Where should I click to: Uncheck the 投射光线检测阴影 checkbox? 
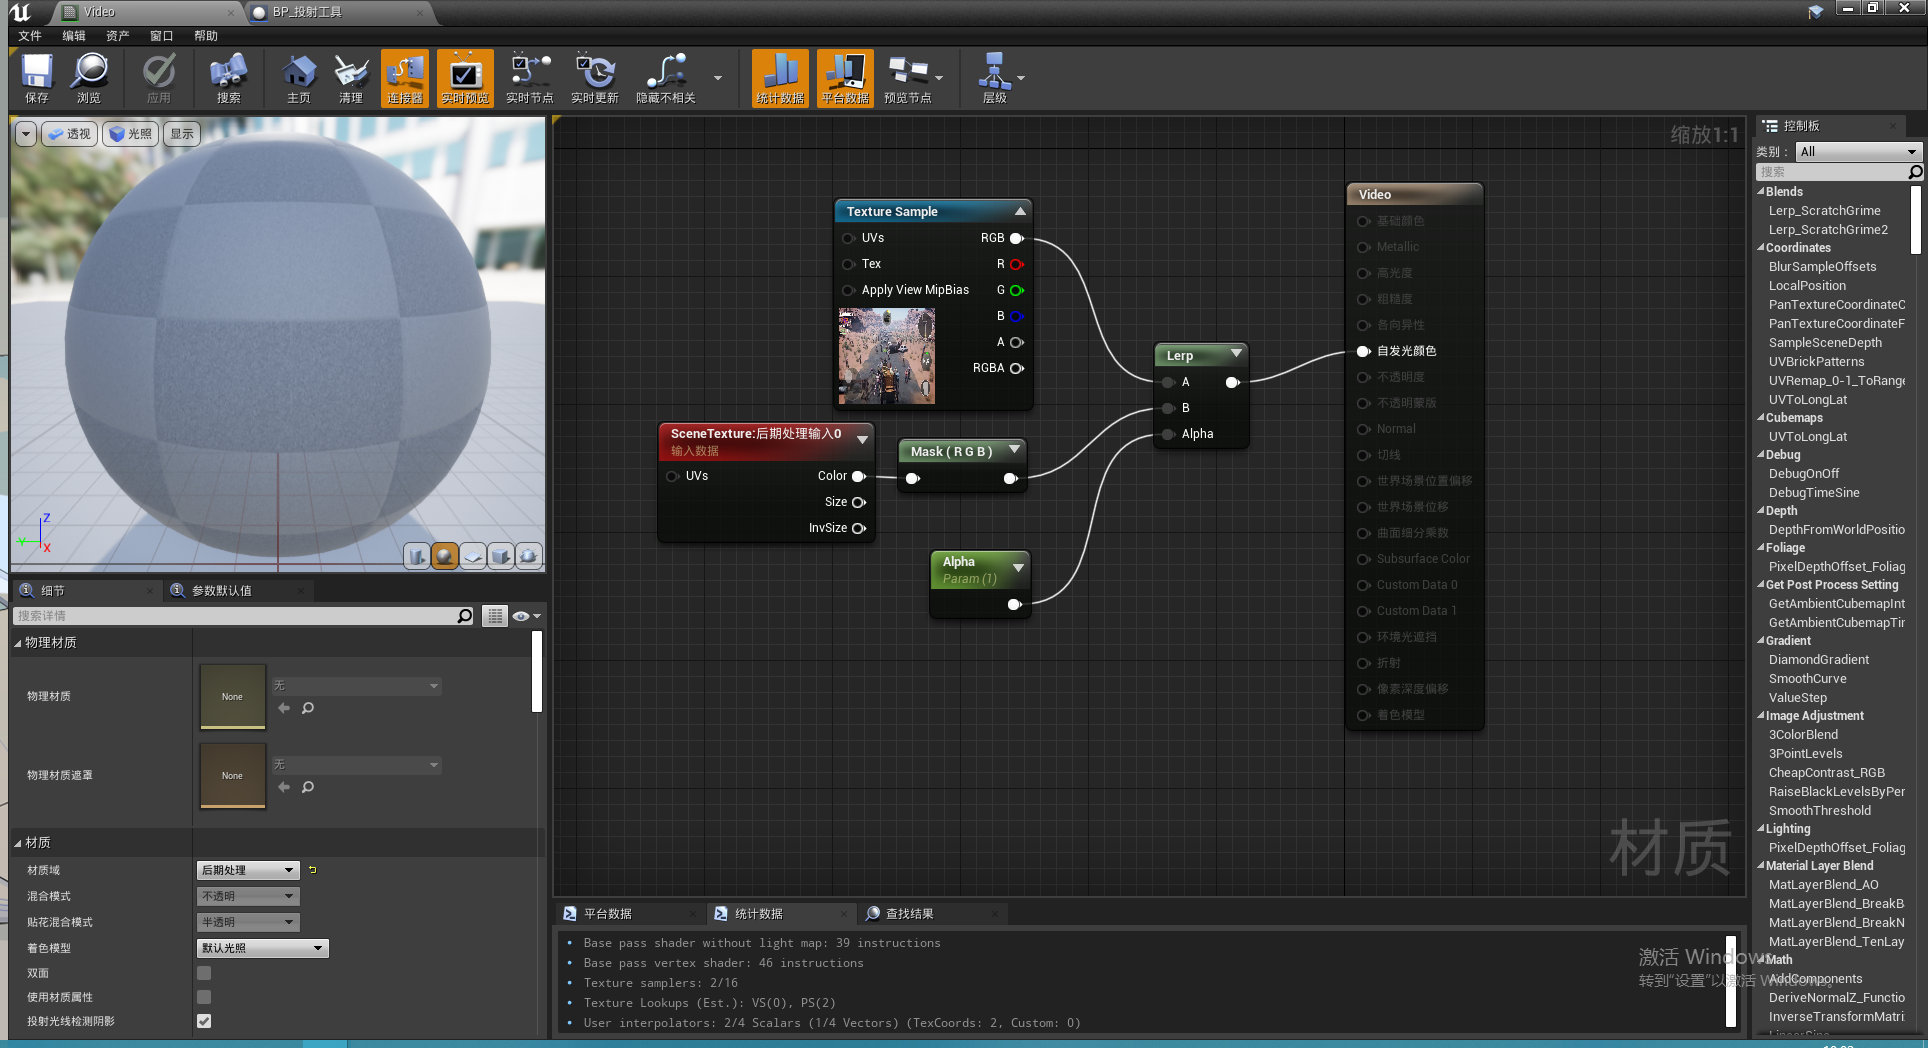click(x=204, y=1021)
